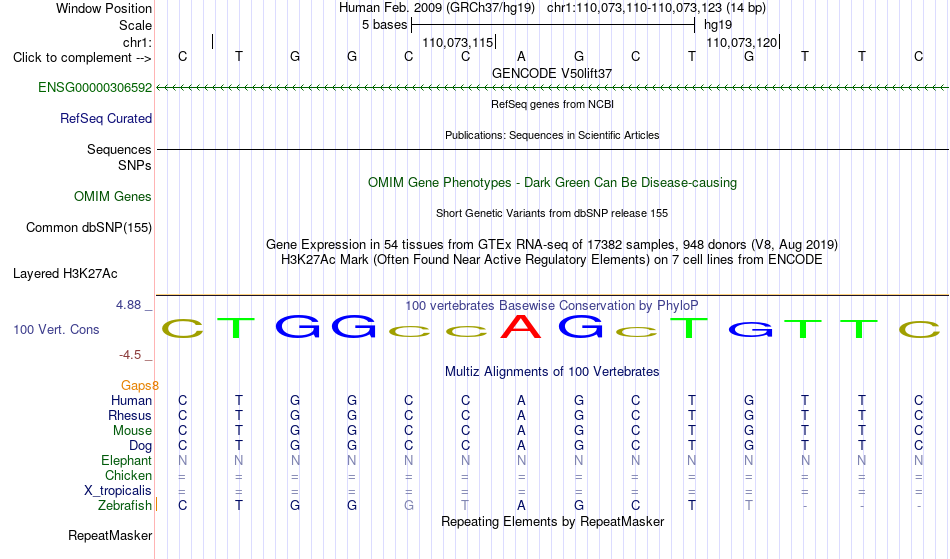Click the Elephant species row label
This screenshot has width=950, height=559.
(x=126, y=461)
